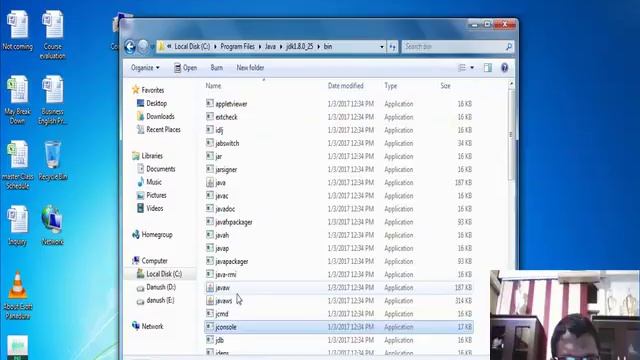Toggle the preview pane button
The width and height of the screenshot is (640, 360).
point(488,68)
